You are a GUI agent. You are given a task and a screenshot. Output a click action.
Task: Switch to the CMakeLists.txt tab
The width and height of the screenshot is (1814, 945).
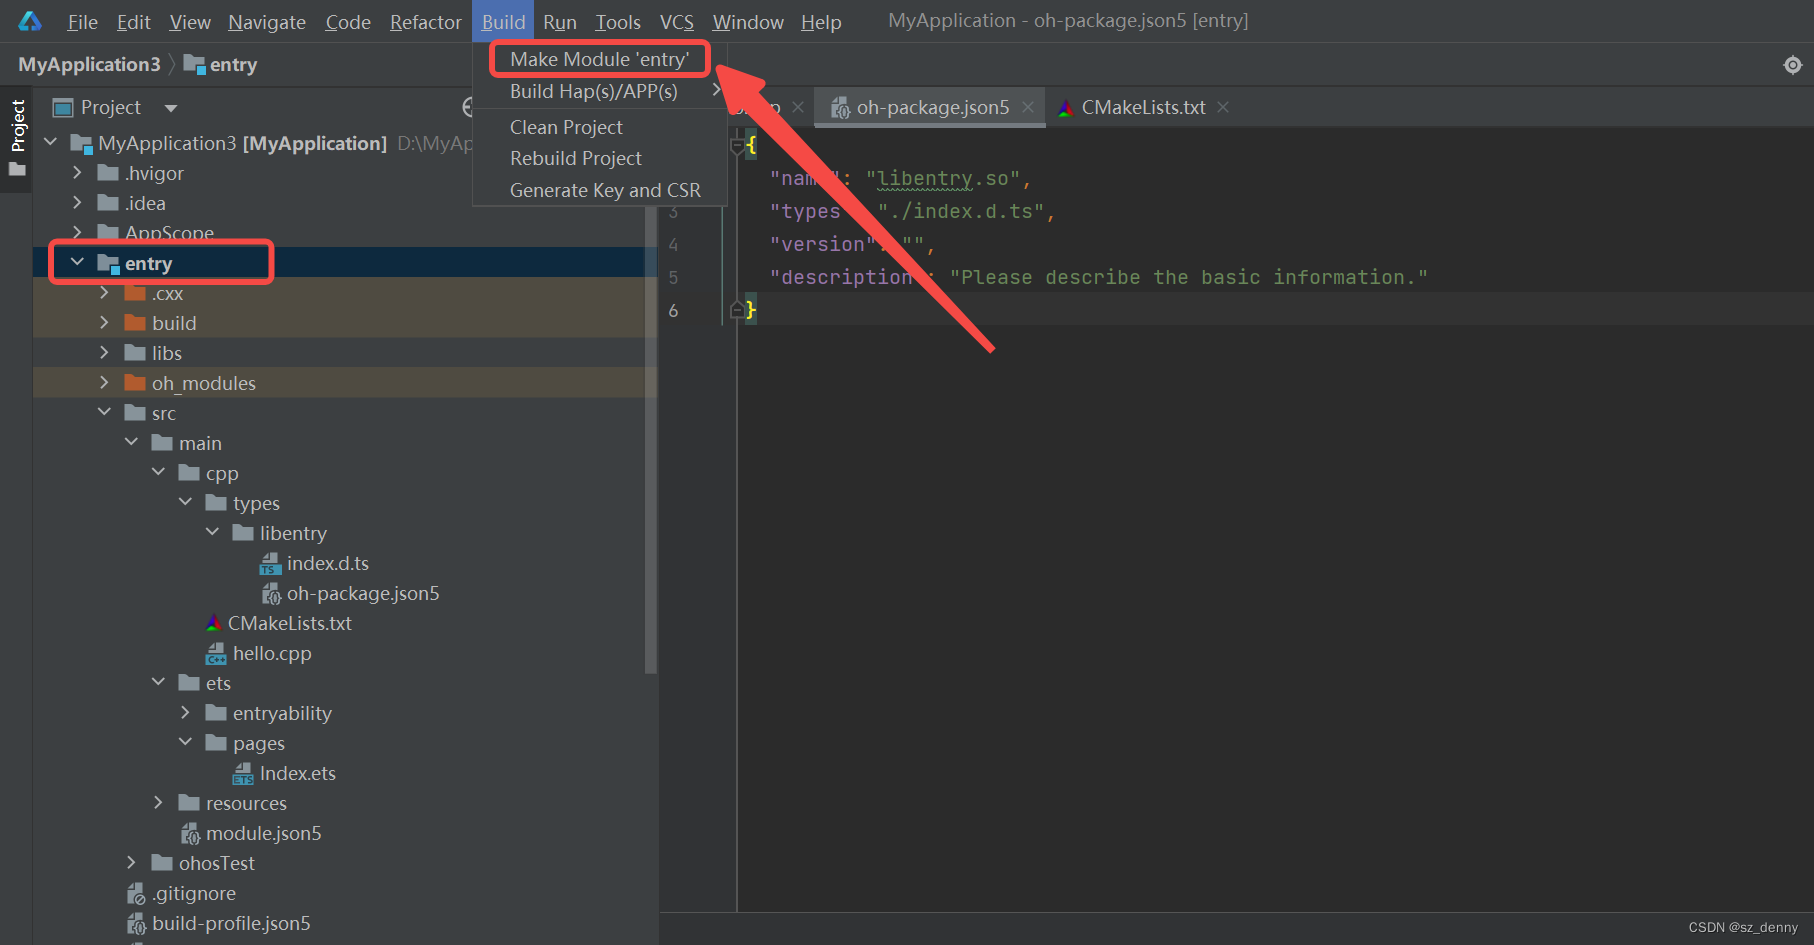click(x=1142, y=107)
